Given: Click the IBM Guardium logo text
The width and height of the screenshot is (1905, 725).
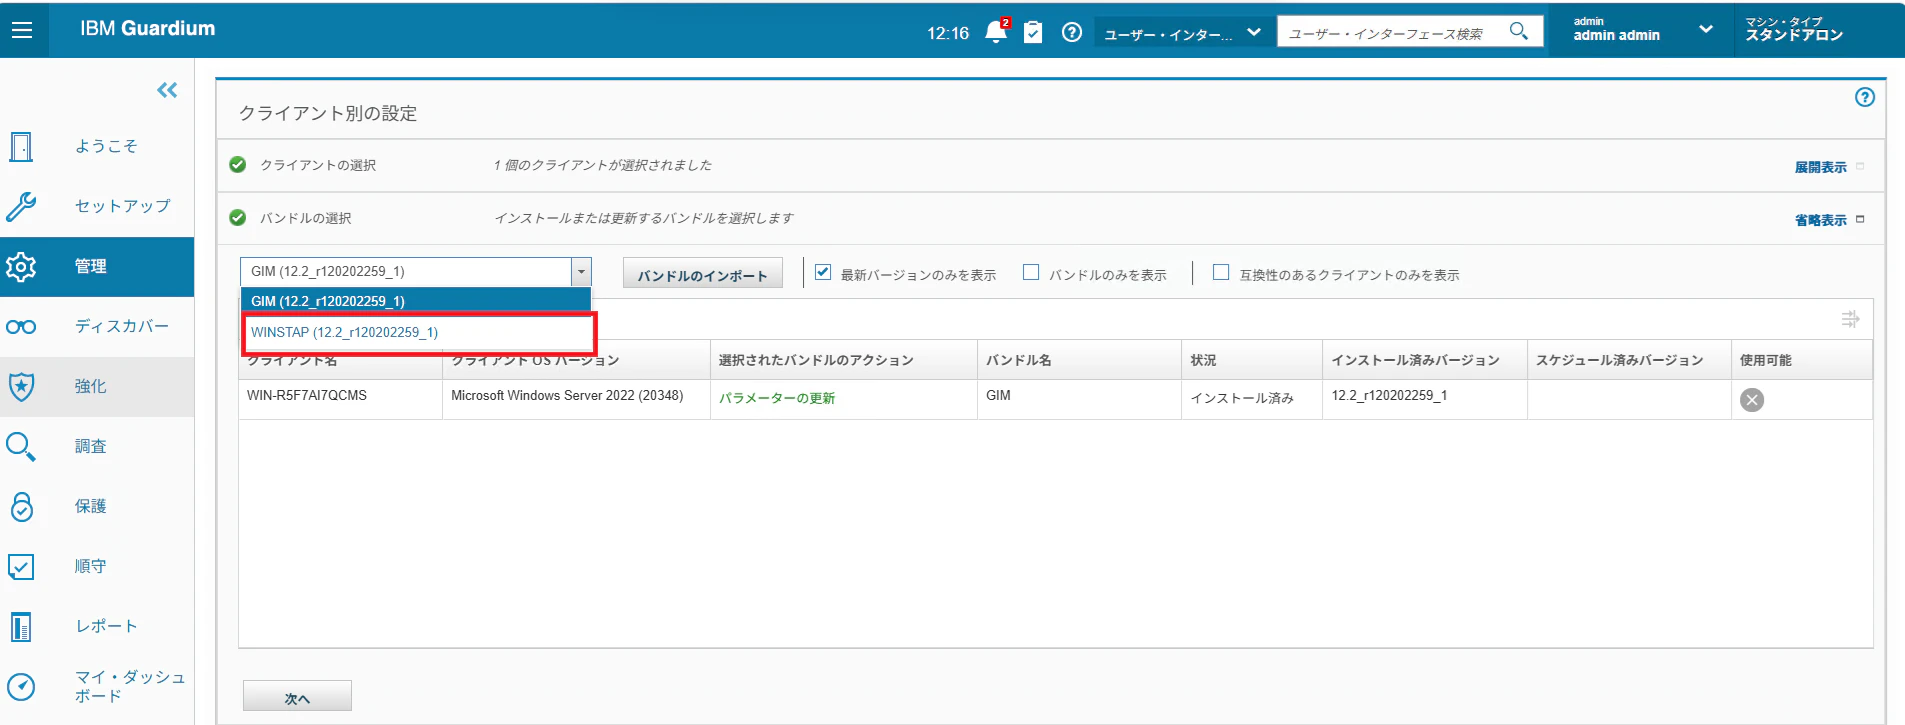Looking at the screenshot, I should (x=148, y=28).
